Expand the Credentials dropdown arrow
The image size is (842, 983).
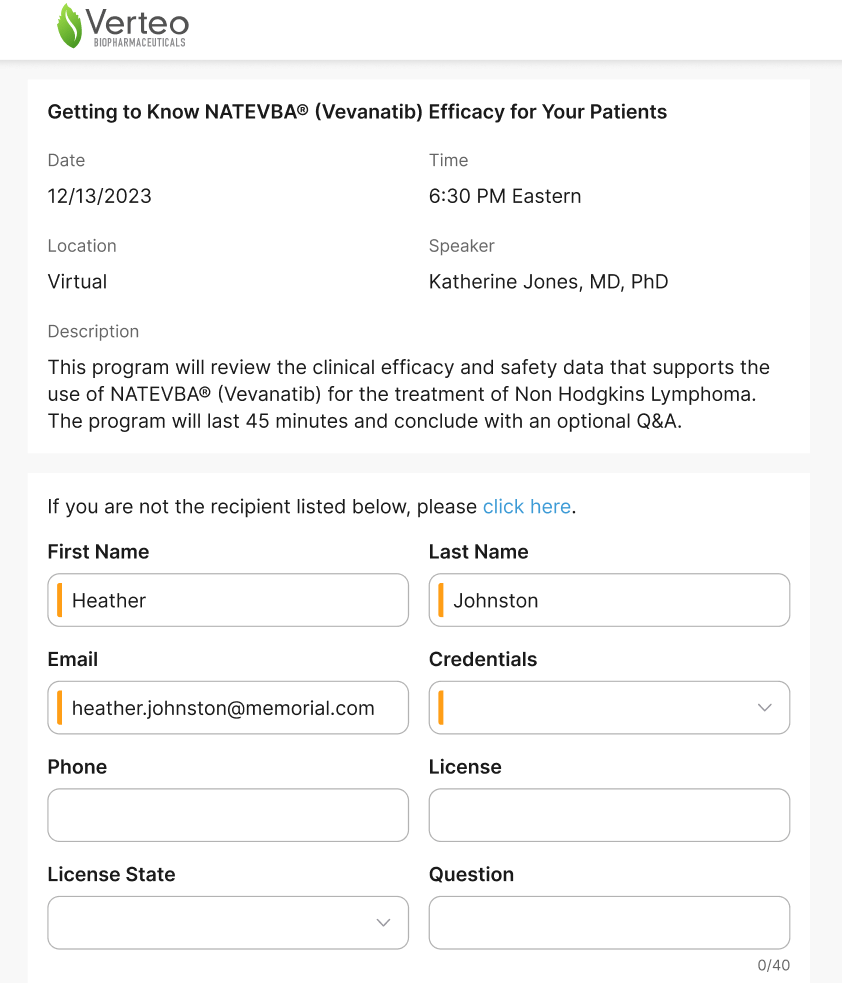[x=765, y=708]
